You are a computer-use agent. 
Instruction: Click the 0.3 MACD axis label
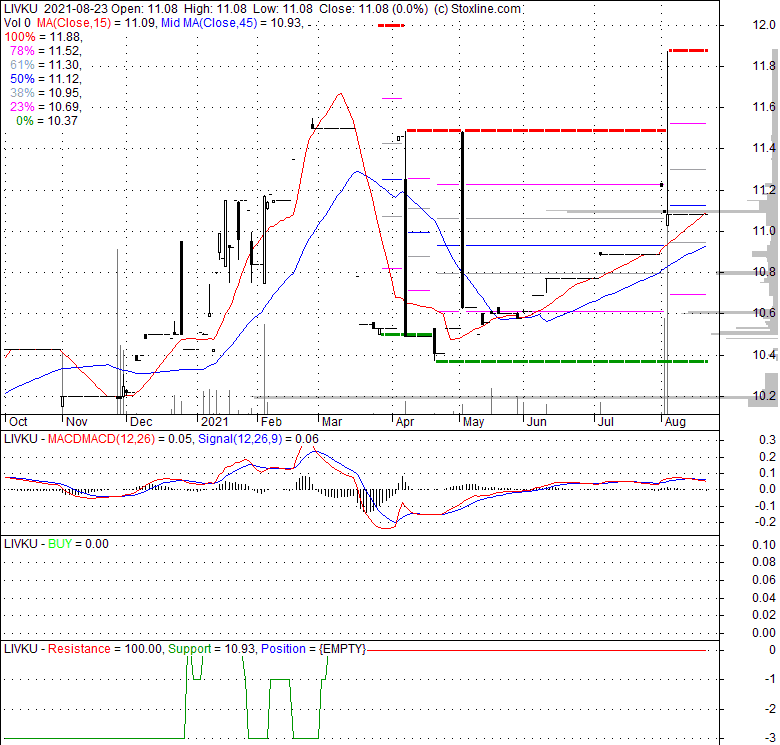pyautogui.click(x=767, y=440)
